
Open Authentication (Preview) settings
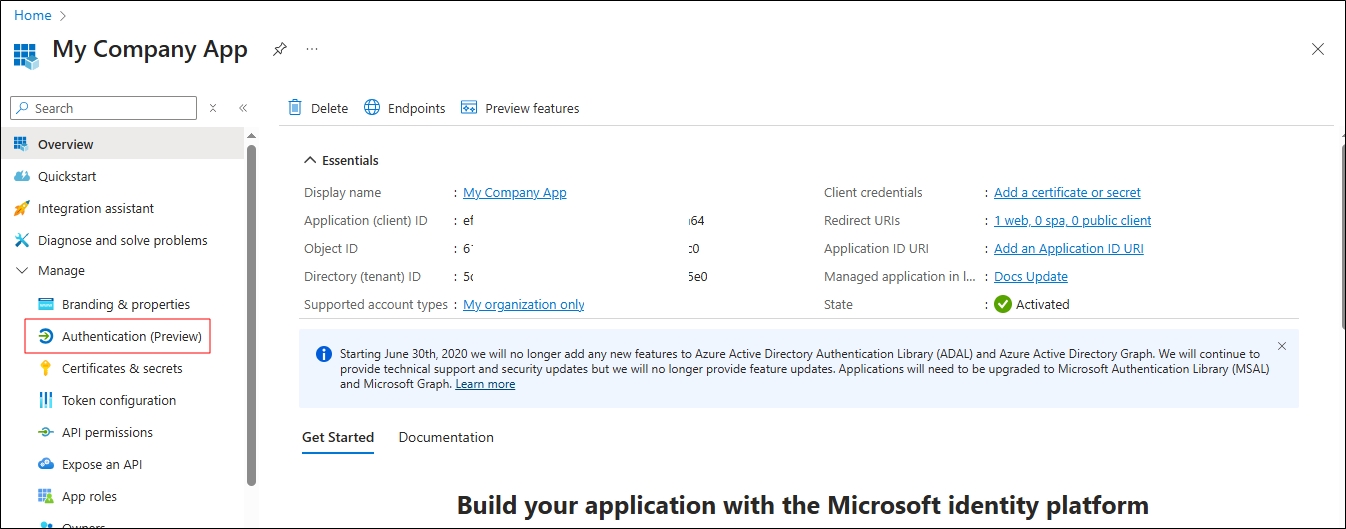[x=131, y=336]
